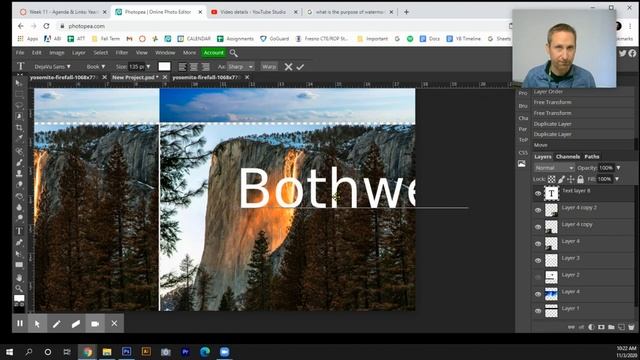
Task: Click the new adjustment layer icon
Action: [591, 327]
